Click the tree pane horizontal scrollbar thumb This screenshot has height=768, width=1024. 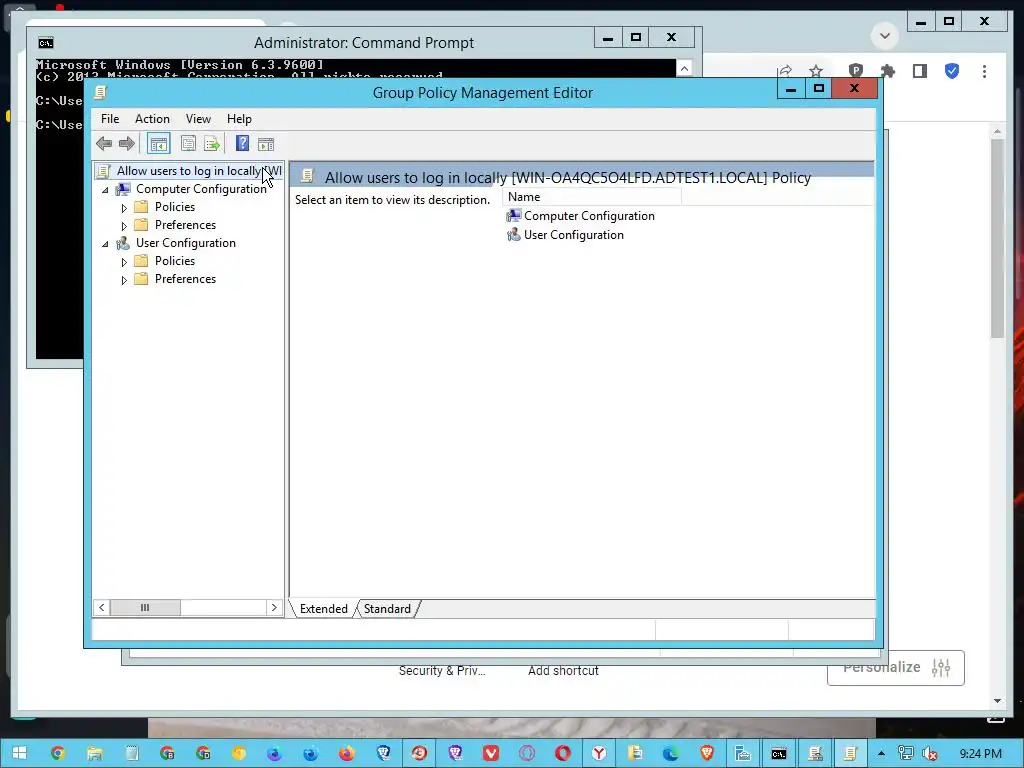pyautogui.click(x=145, y=607)
